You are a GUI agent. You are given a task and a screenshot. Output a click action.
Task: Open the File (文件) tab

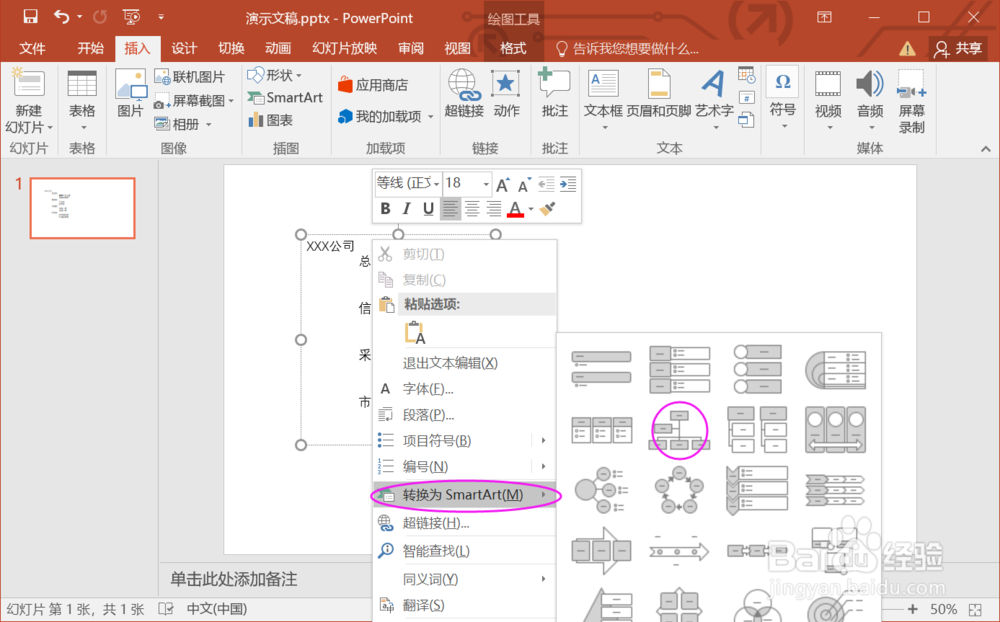pos(32,48)
